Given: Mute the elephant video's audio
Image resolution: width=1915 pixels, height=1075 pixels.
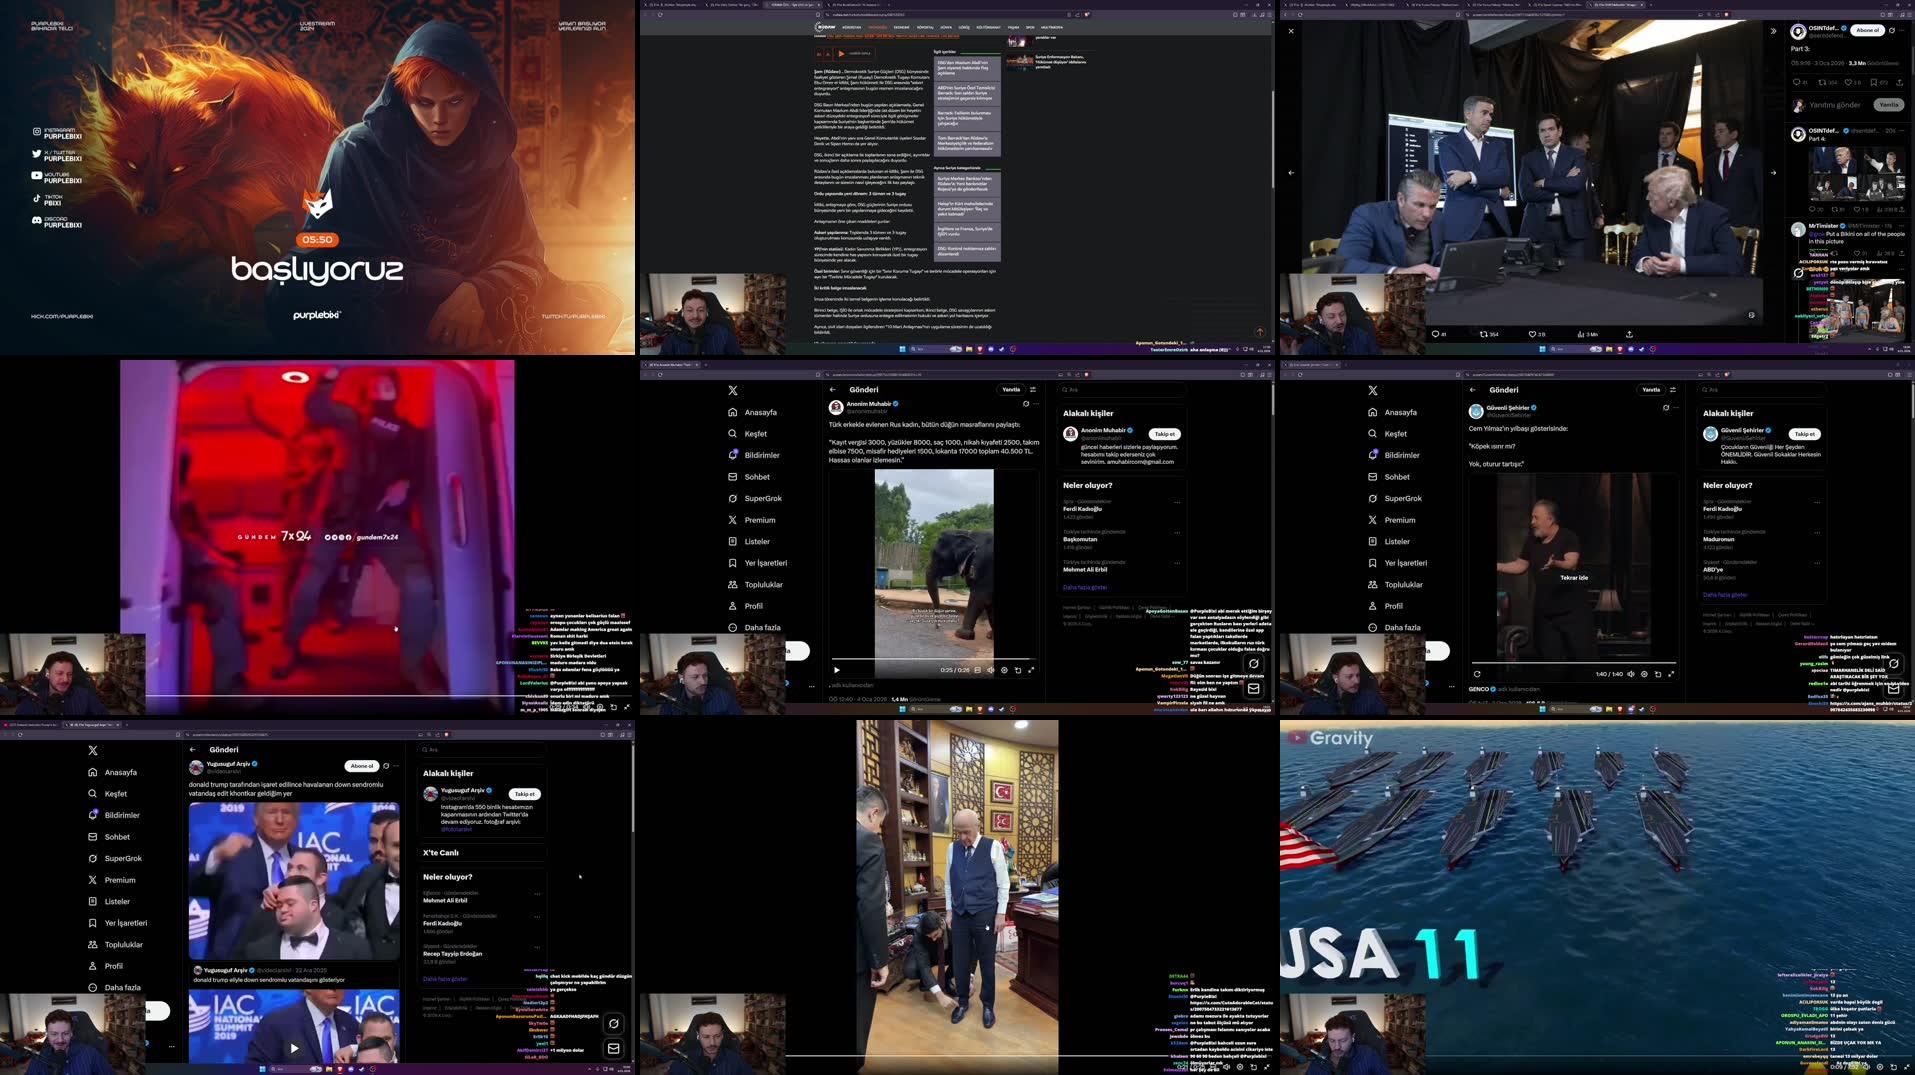Looking at the screenshot, I should pos(990,670).
